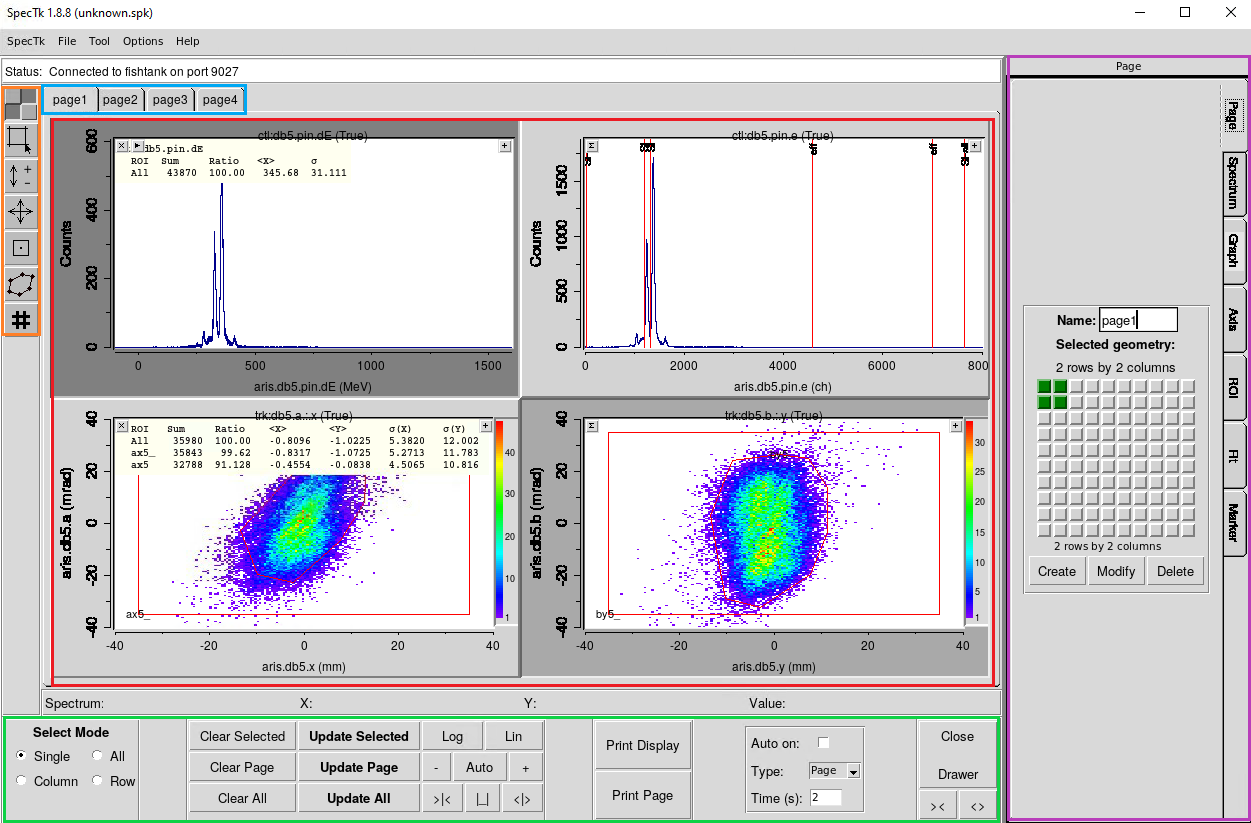Click arrow button beside db5.pin.dE stats title
The height and width of the screenshot is (823, 1251).
point(137,146)
